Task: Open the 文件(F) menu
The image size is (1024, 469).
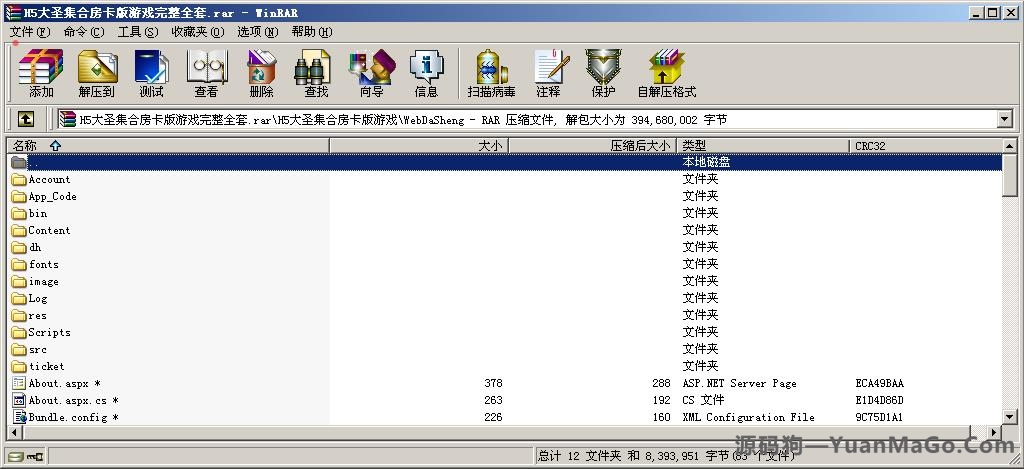Action: 30,31
